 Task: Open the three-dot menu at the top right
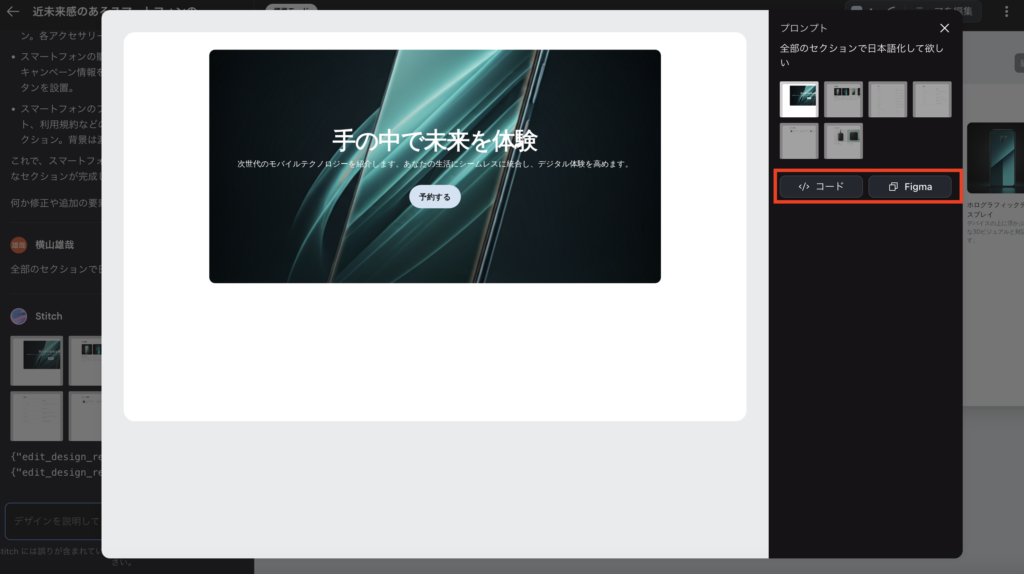tap(1006, 11)
